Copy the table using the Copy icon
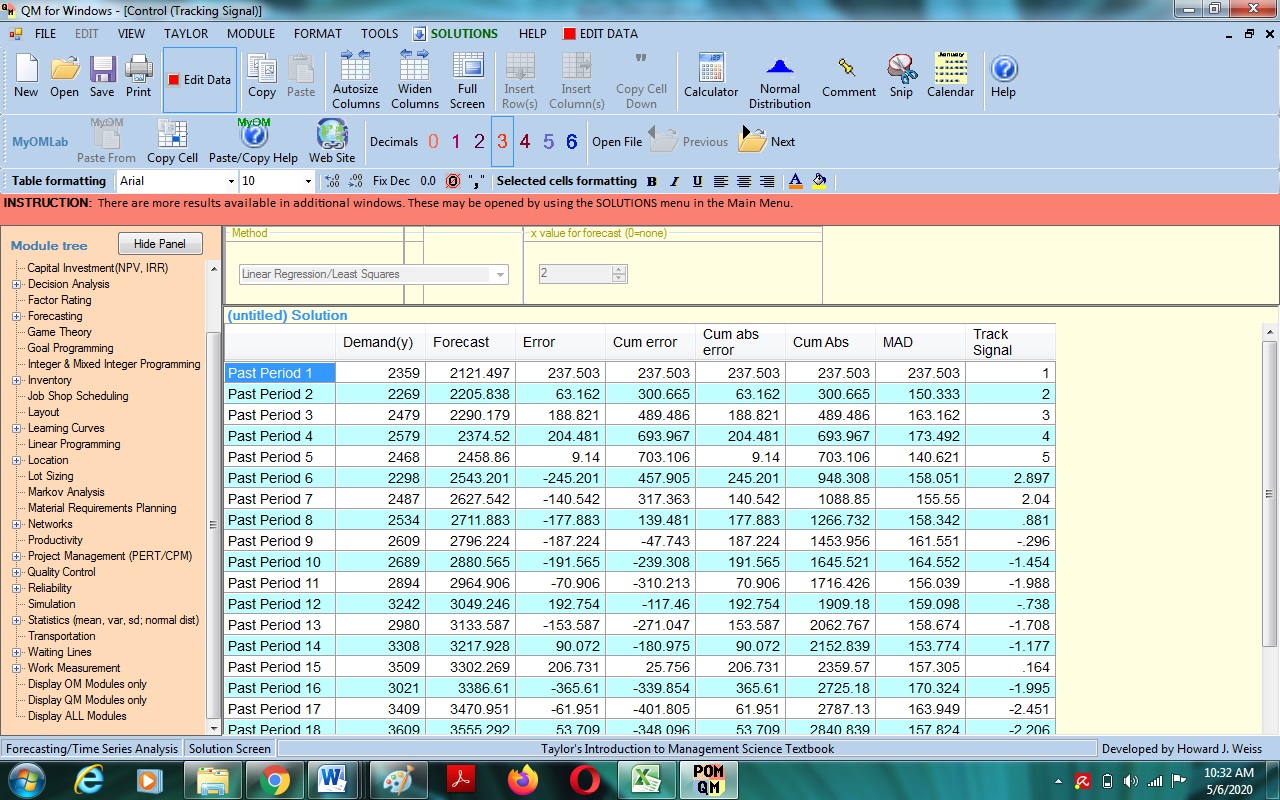Viewport: 1280px width, 800px height. tap(262, 77)
